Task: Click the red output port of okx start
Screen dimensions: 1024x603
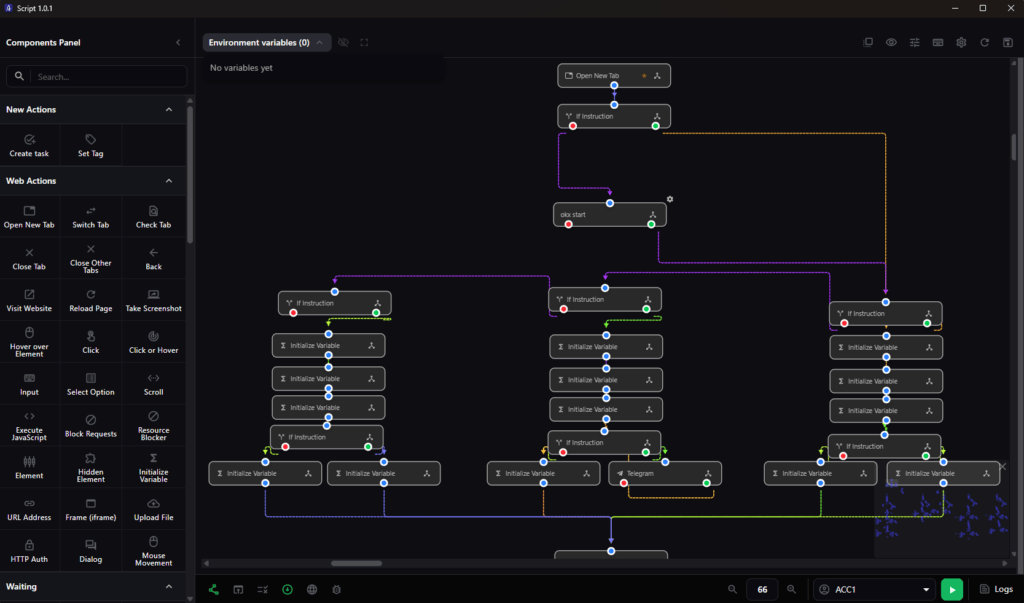Action: tap(569, 225)
